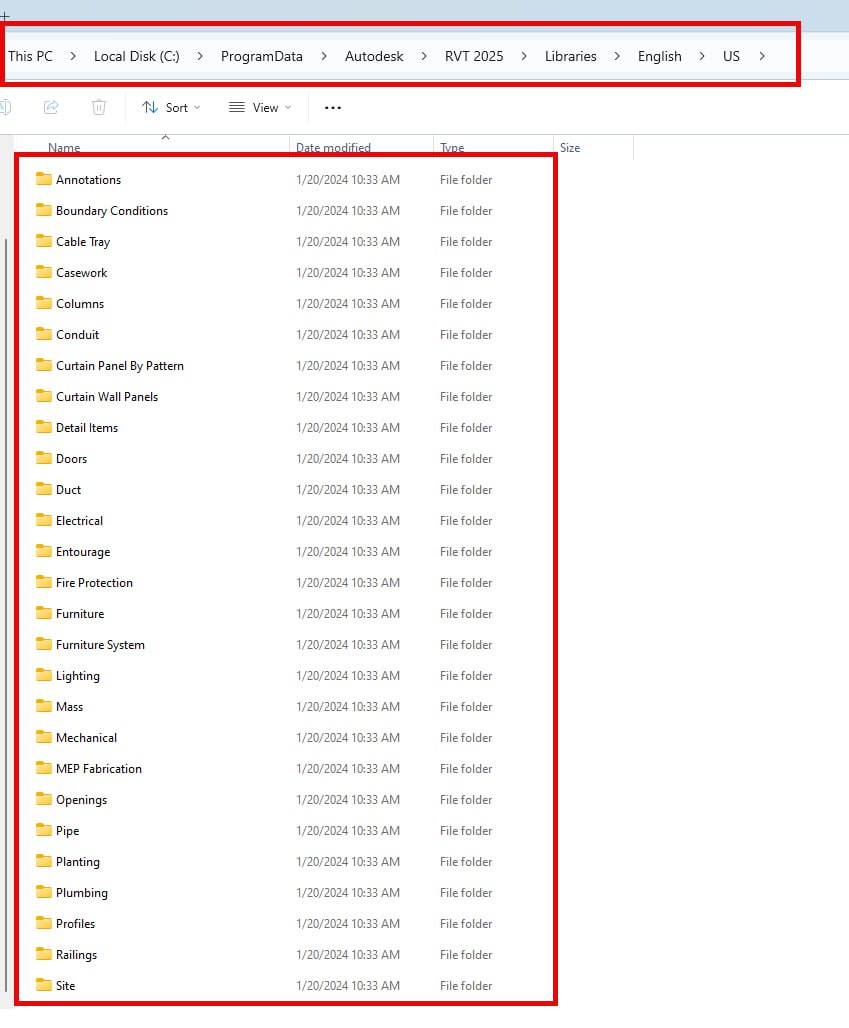Screen dimensions: 849x1028
Task: Select the Curtain Wall Panels folder icon
Action: 44,396
